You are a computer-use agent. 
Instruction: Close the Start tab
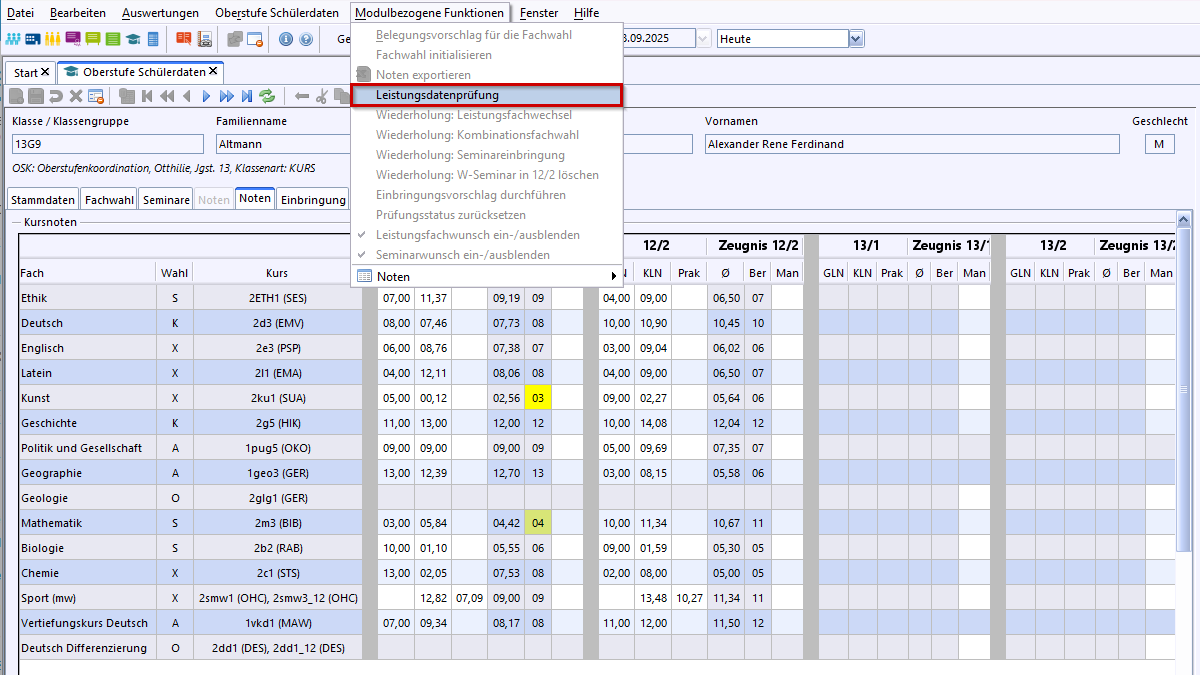pyautogui.click(x=45, y=73)
